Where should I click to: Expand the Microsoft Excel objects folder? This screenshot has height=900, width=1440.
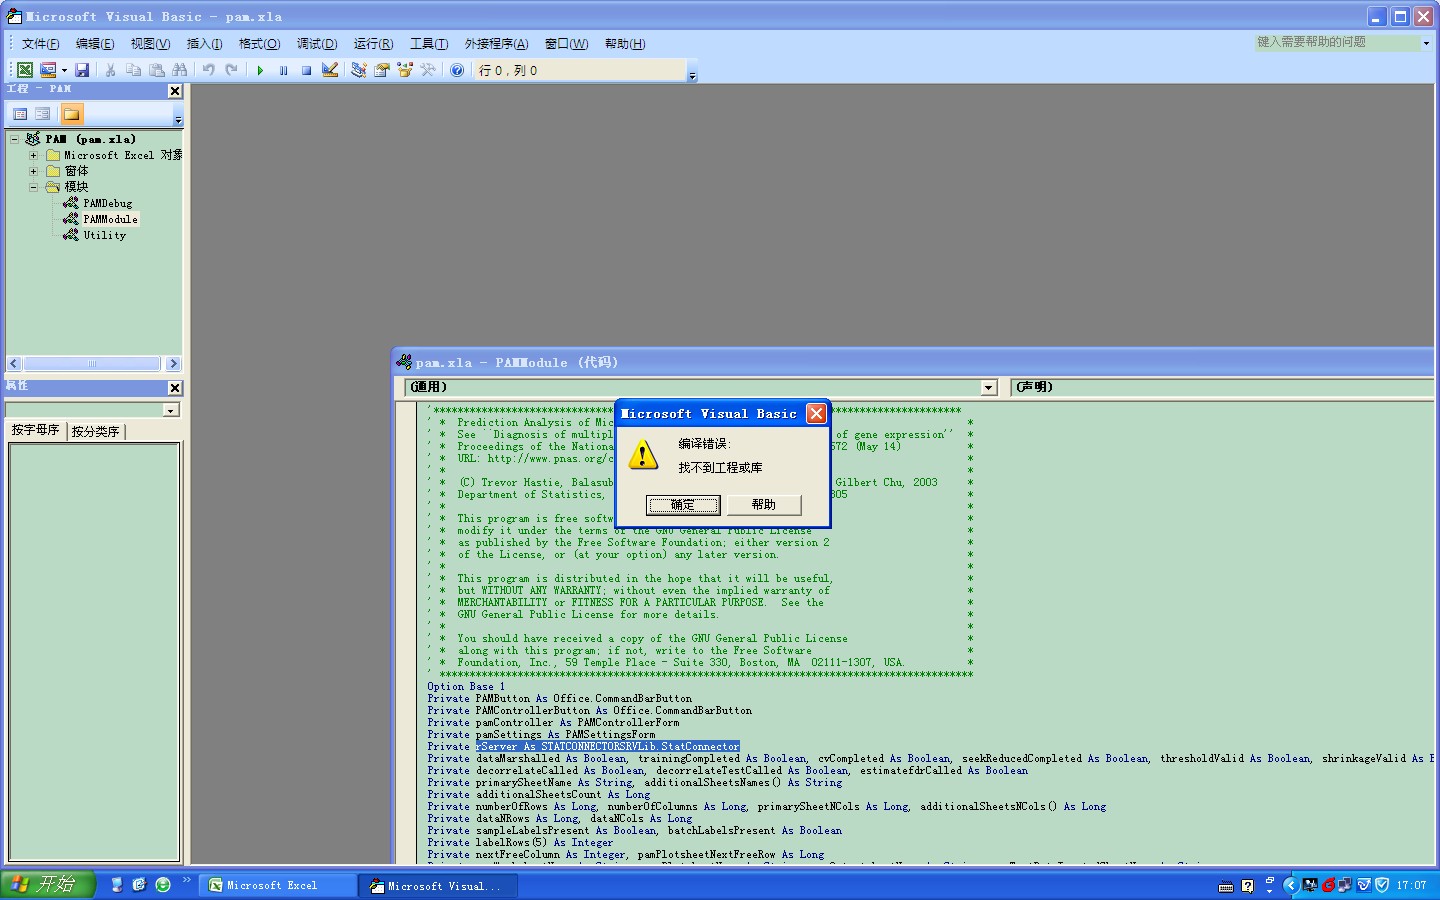point(33,155)
